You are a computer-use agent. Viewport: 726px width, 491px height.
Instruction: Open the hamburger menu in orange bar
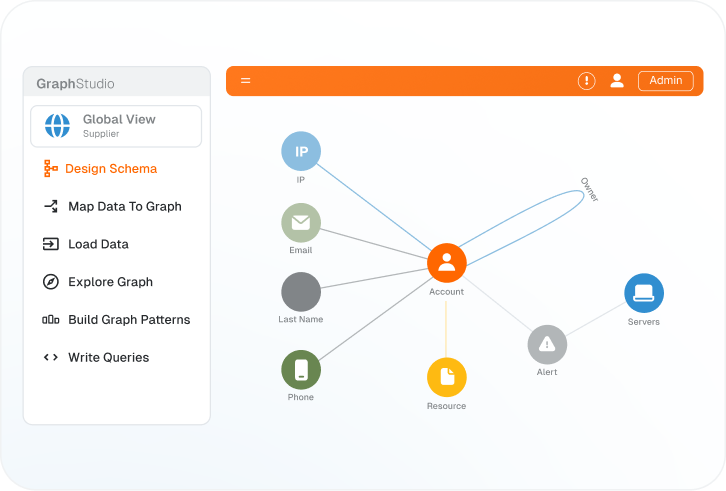tap(245, 81)
